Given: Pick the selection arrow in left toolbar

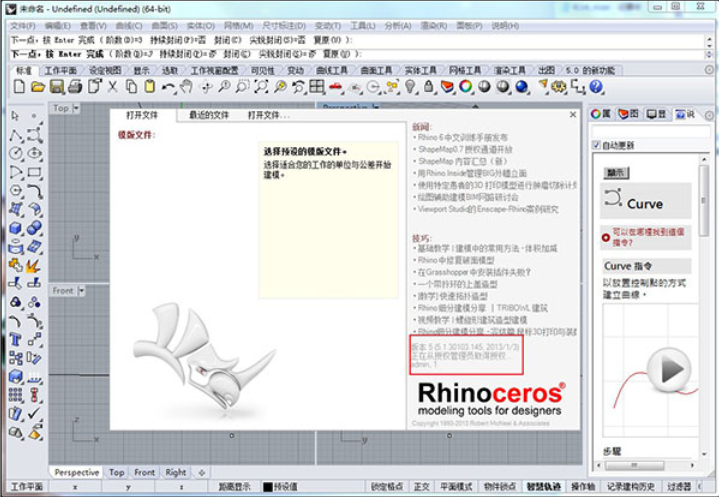Looking at the screenshot, I should point(16,116).
